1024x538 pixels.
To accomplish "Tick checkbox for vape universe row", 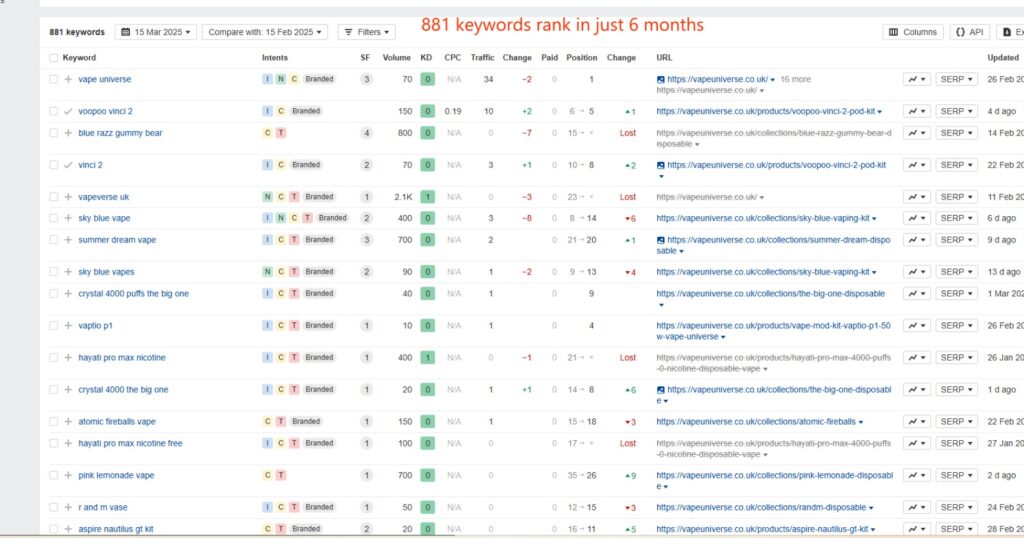I will click(x=54, y=79).
